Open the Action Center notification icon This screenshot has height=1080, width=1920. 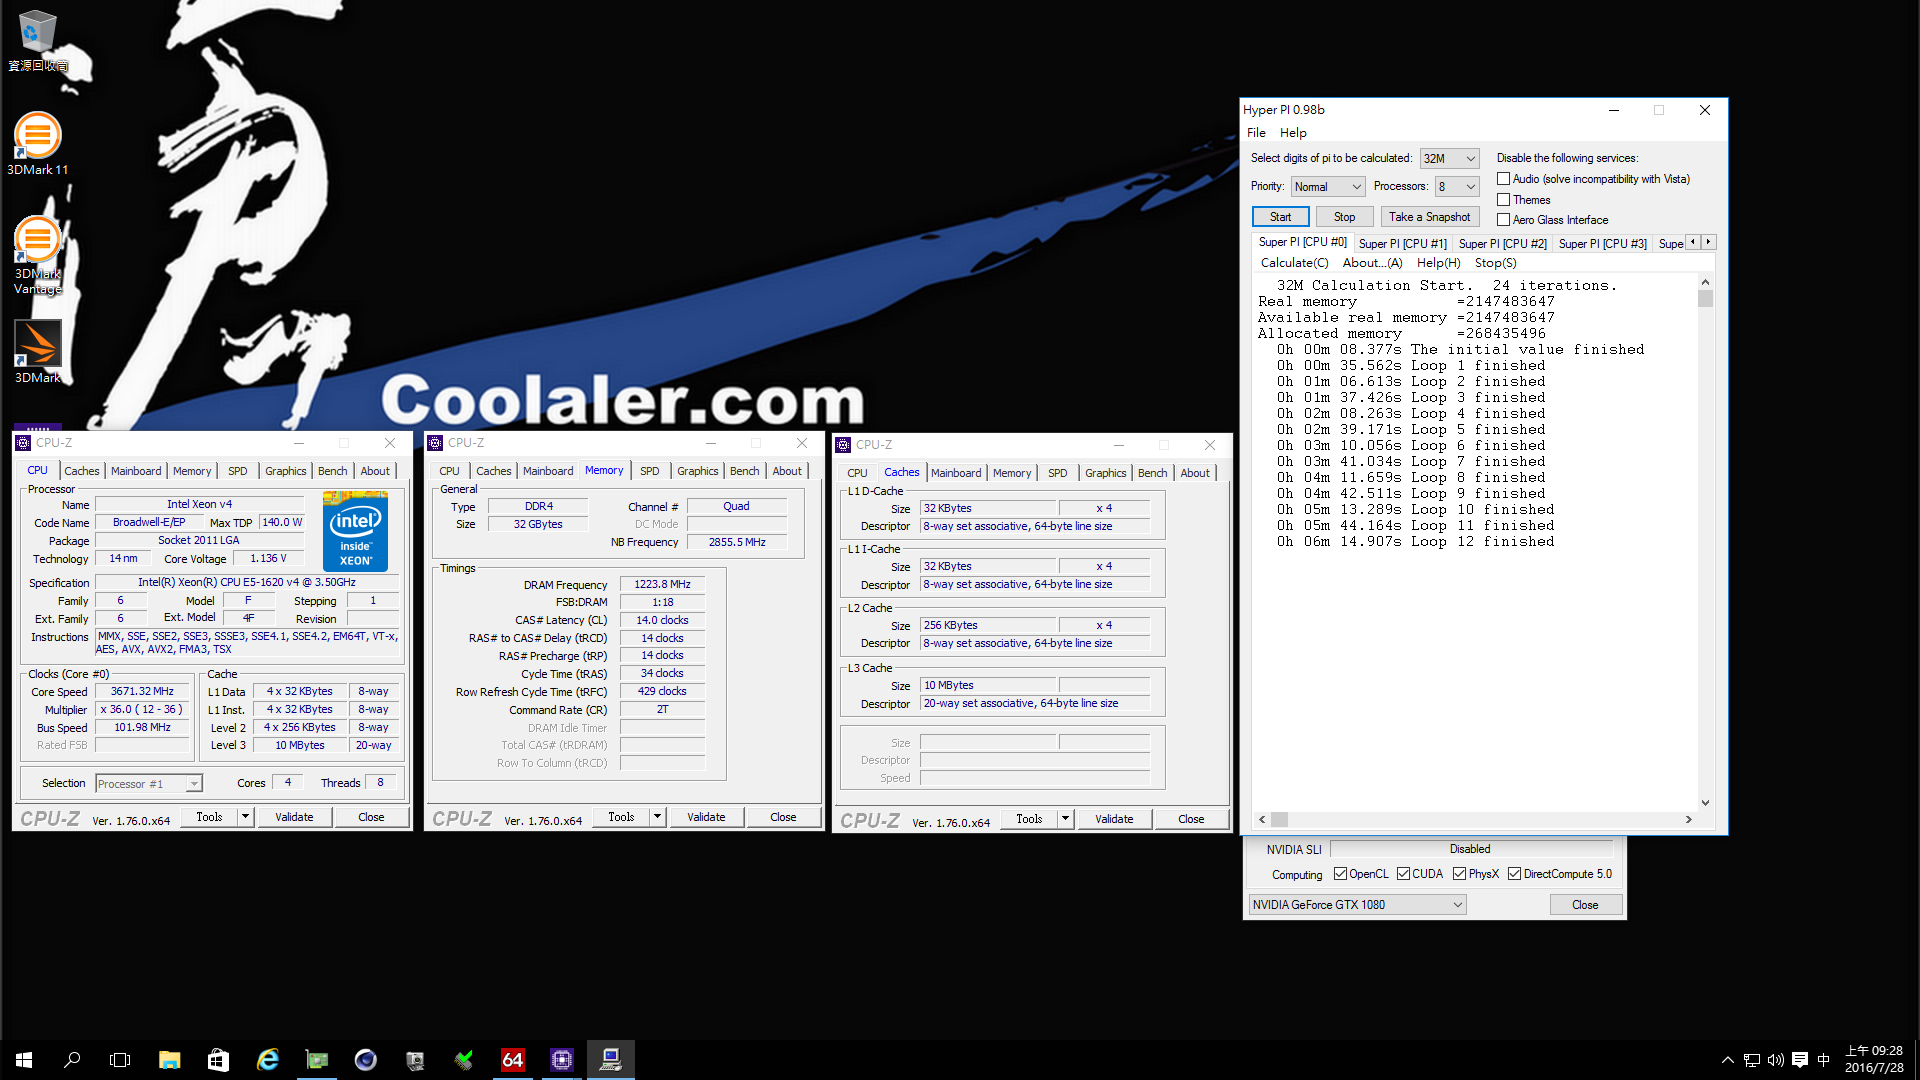click(1800, 1060)
